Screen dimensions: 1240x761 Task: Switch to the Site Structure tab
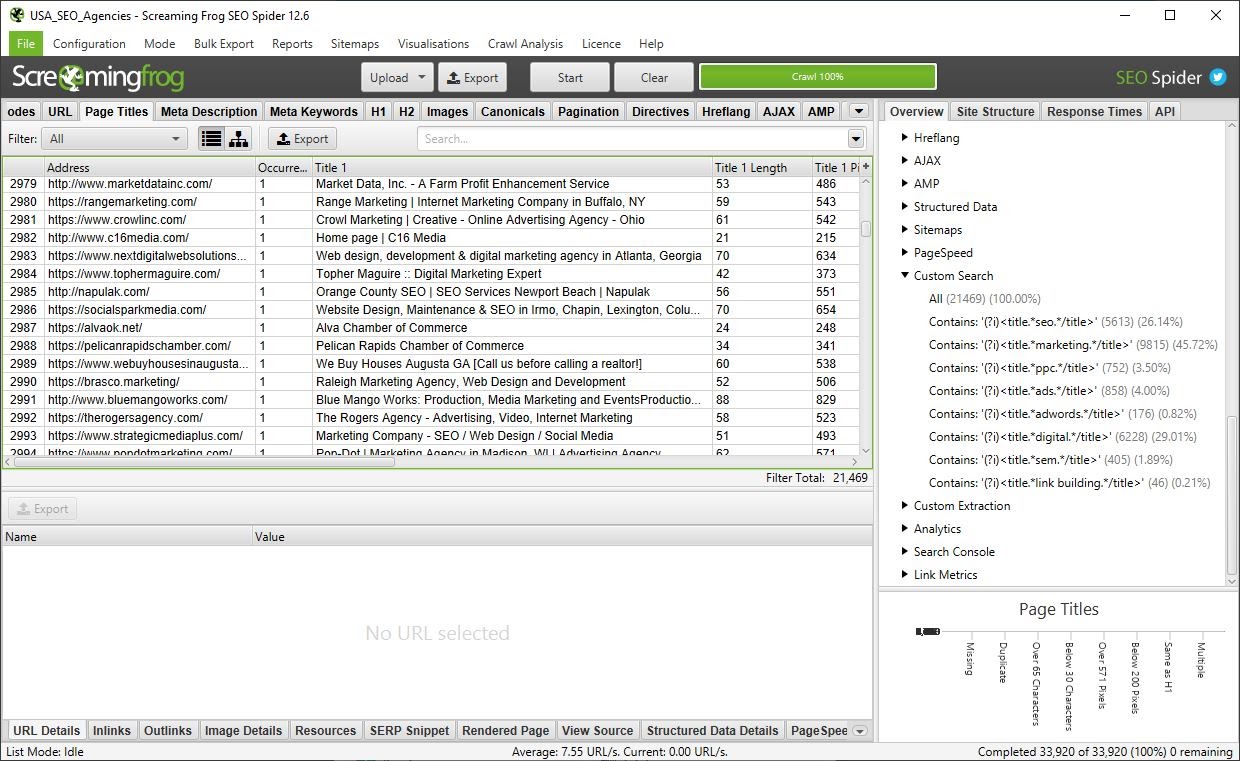[994, 111]
